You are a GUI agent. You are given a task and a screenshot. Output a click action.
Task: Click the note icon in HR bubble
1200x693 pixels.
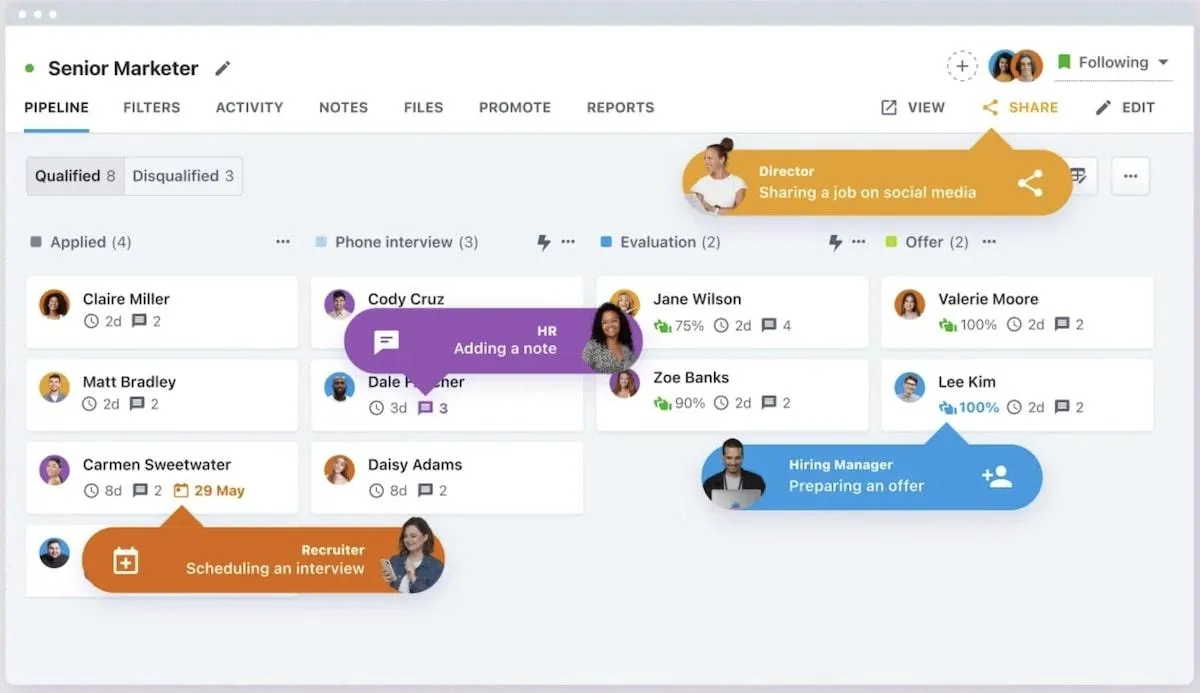tap(386, 342)
